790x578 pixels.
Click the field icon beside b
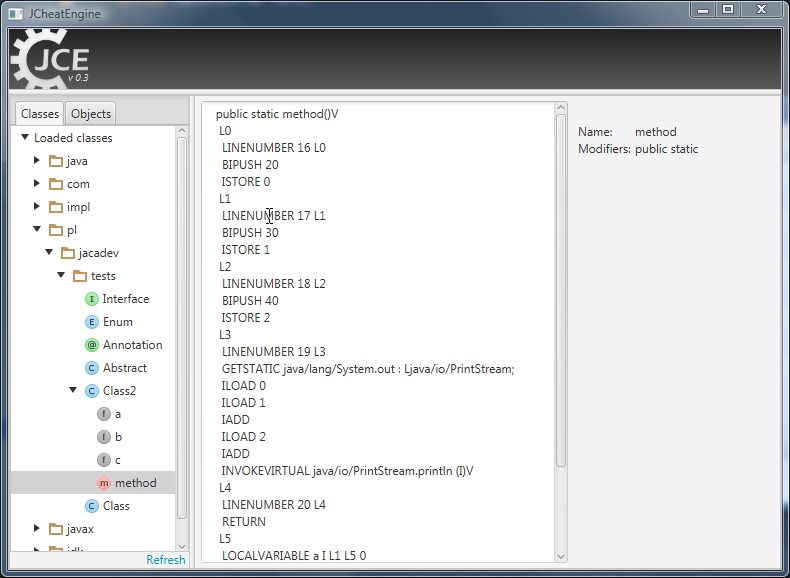coord(104,437)
